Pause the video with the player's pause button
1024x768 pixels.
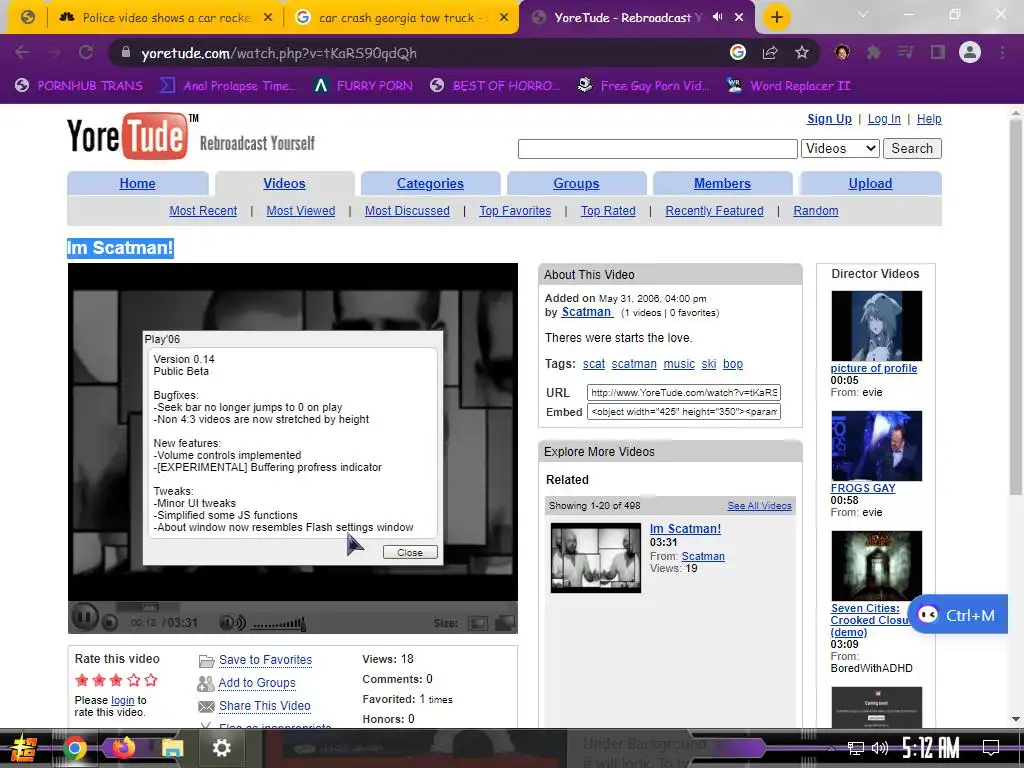(x=84, y=617)
